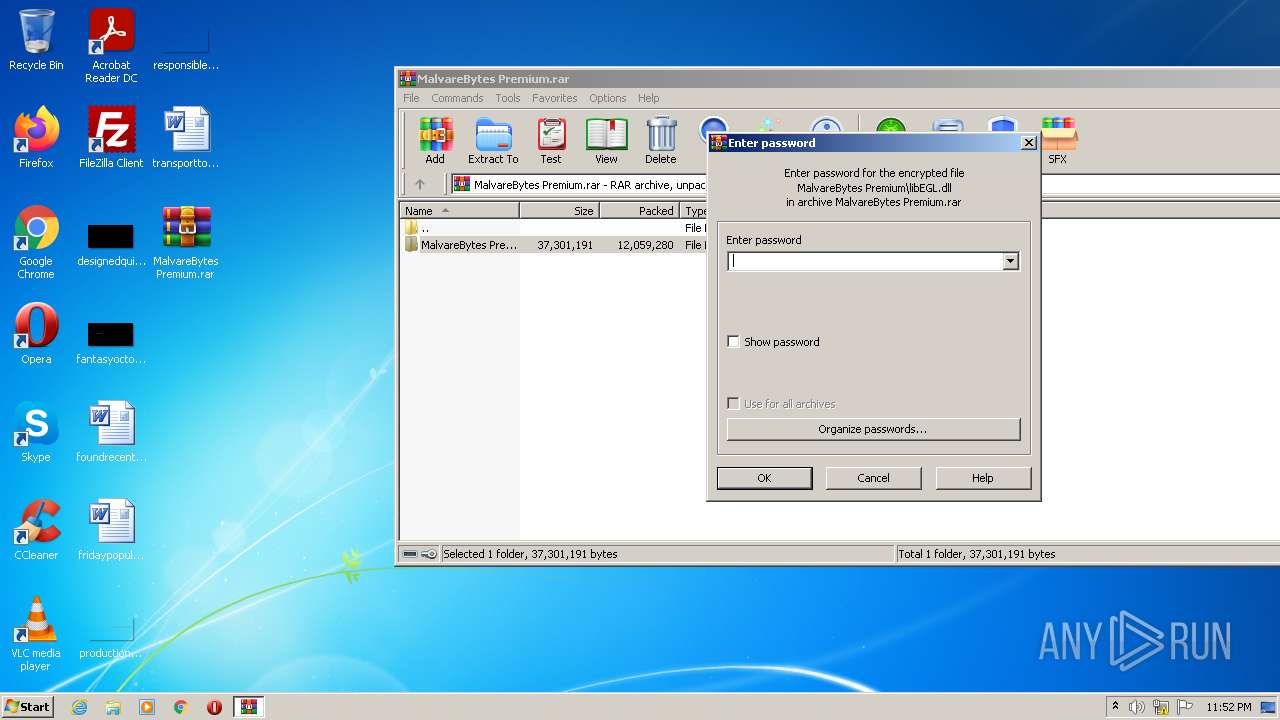This screenshot has height=720, width=1280.
Task: Select the fantasyocto... desktop file
Action: (111, 341)
